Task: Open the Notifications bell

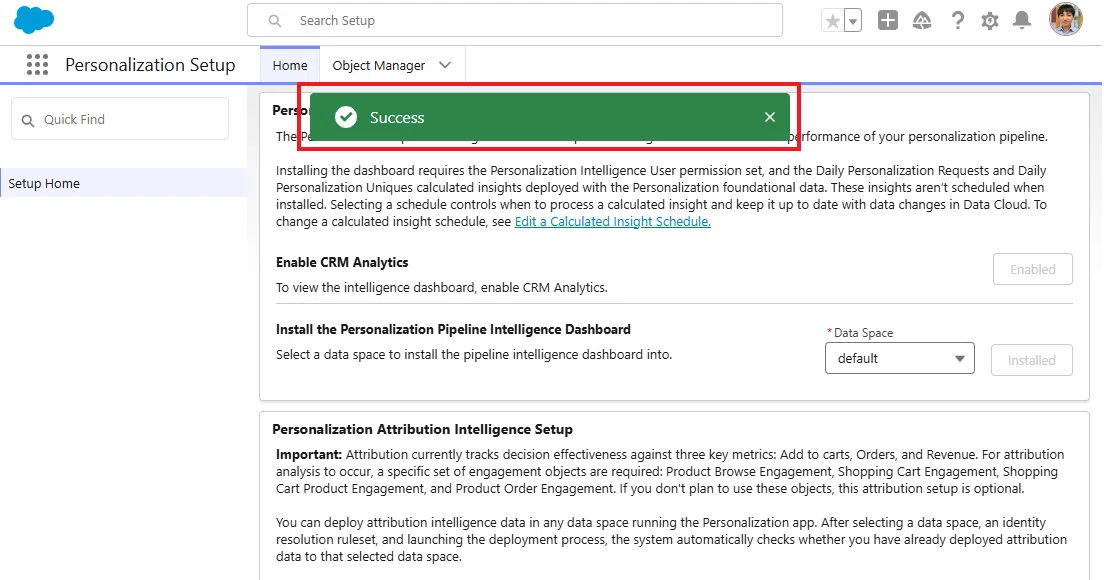Action: [1022, 20]
